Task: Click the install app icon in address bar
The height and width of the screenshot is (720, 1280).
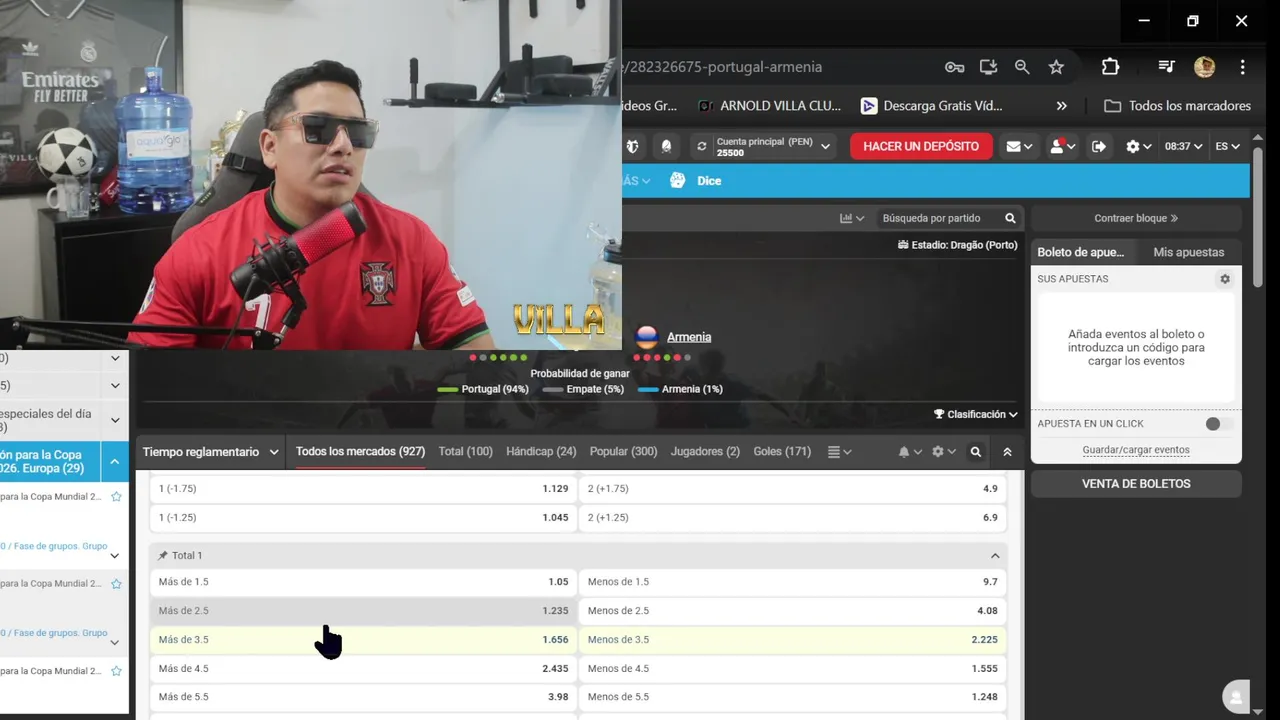Action: coord(988,67)
